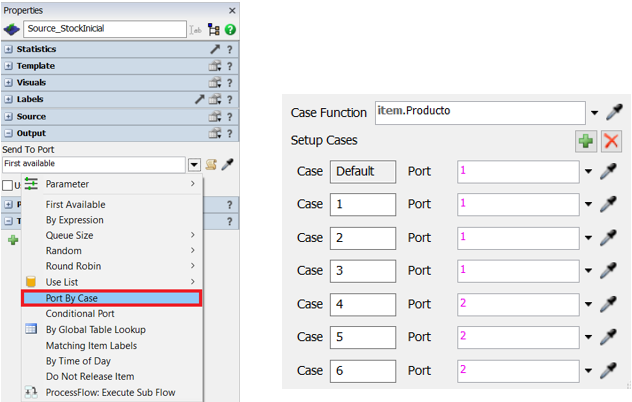Click the tree view icon beside the object name
The image size is (632, 402).
(213, 30)
